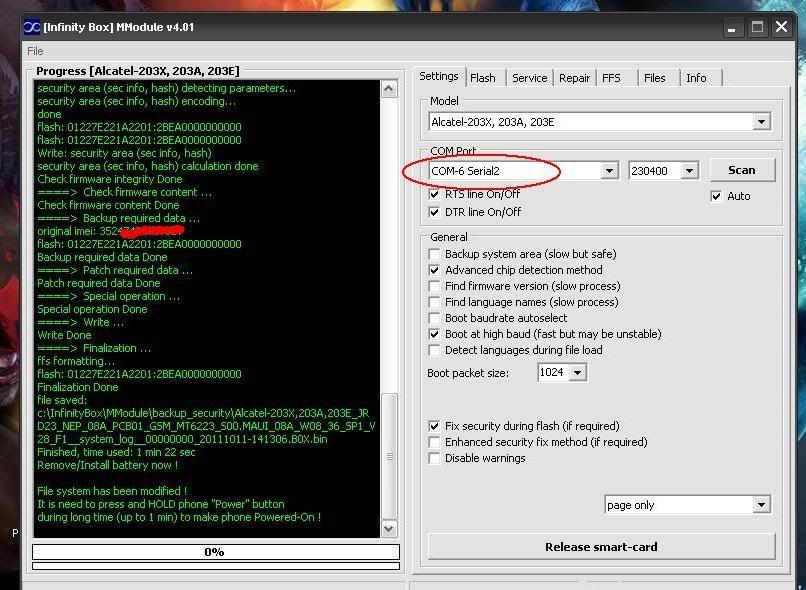Switch to the Flash tab
The height and width of the screenshot is (590, 806).
(483, 78)
